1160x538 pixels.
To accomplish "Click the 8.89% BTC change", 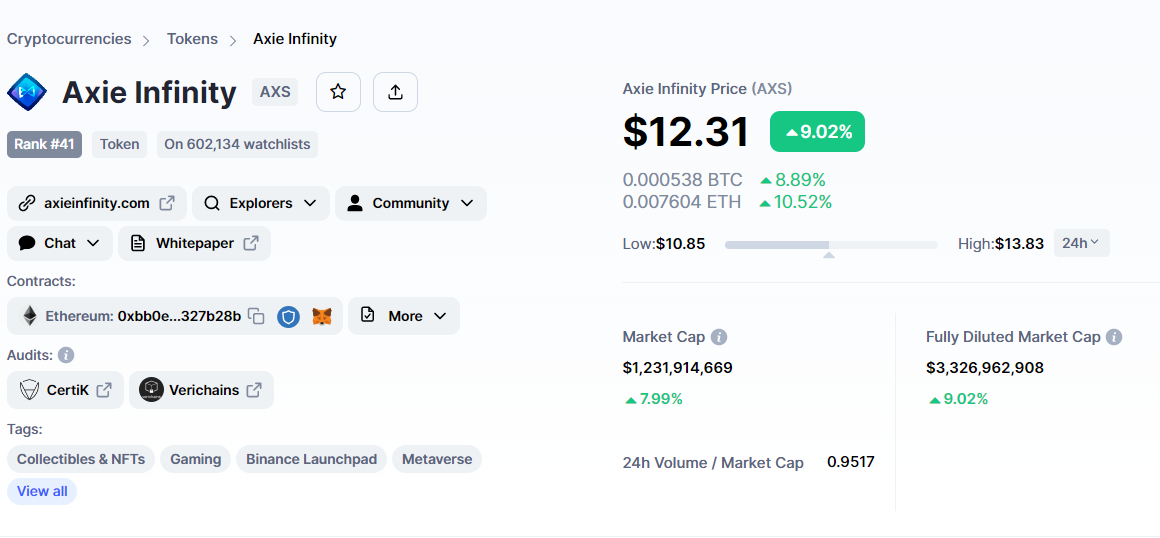I will point(792,180).
